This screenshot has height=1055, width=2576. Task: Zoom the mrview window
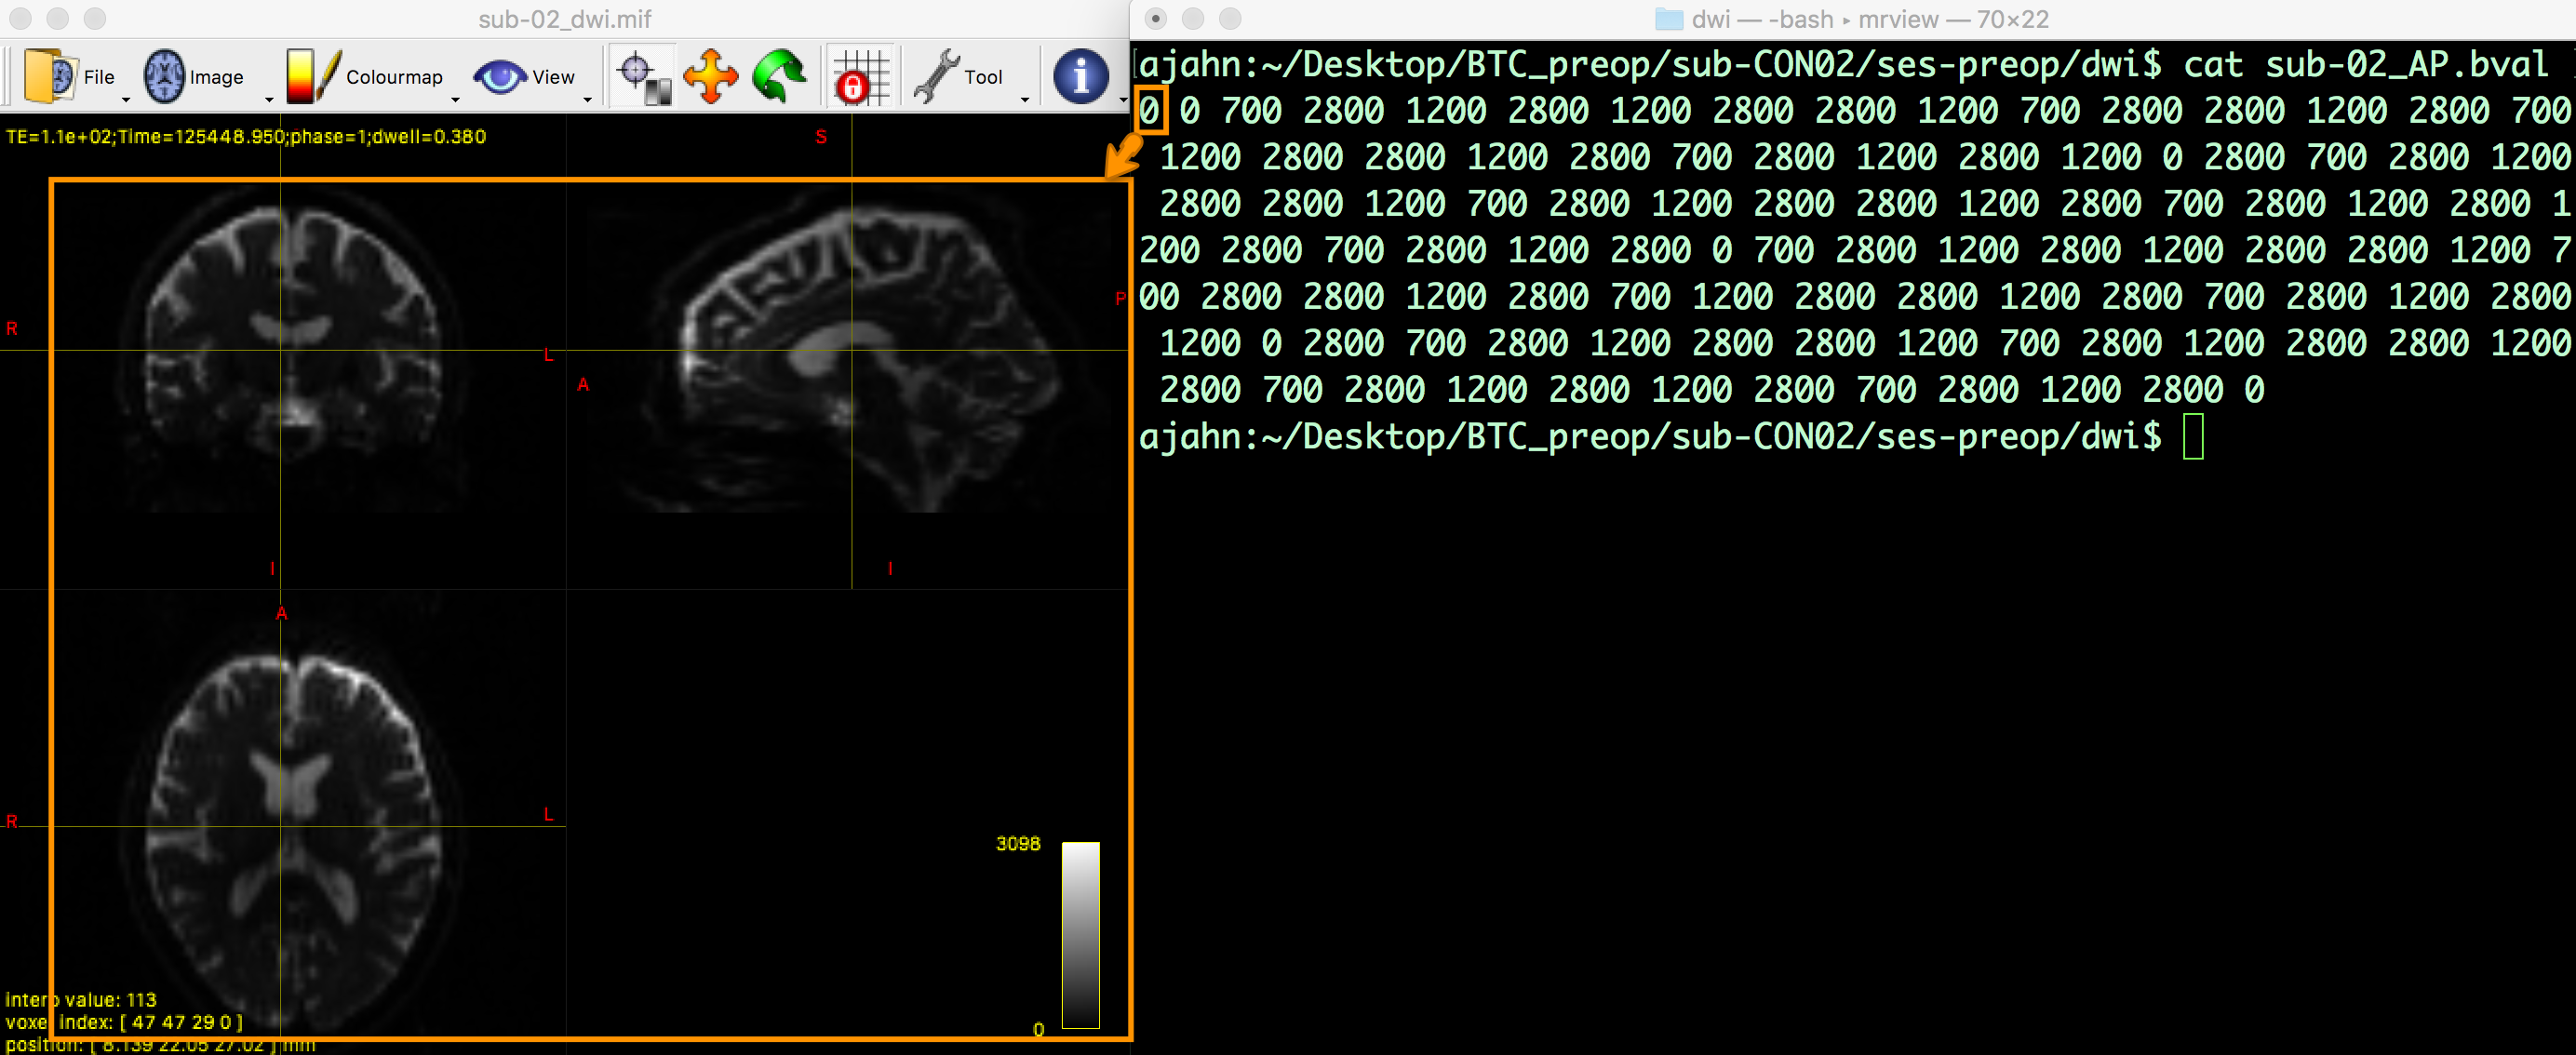point(95,19)
